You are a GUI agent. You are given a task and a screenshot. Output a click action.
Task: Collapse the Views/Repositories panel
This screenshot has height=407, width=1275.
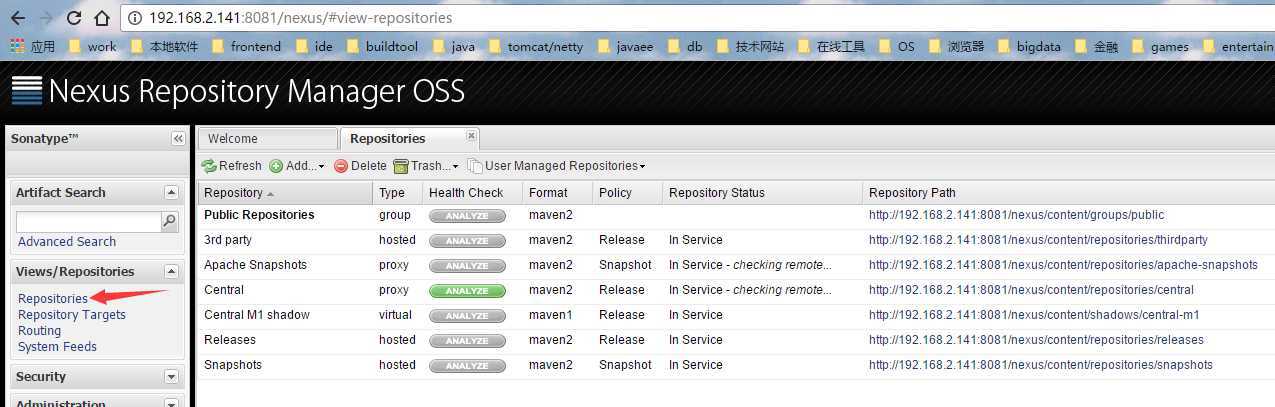coord(171,271)
